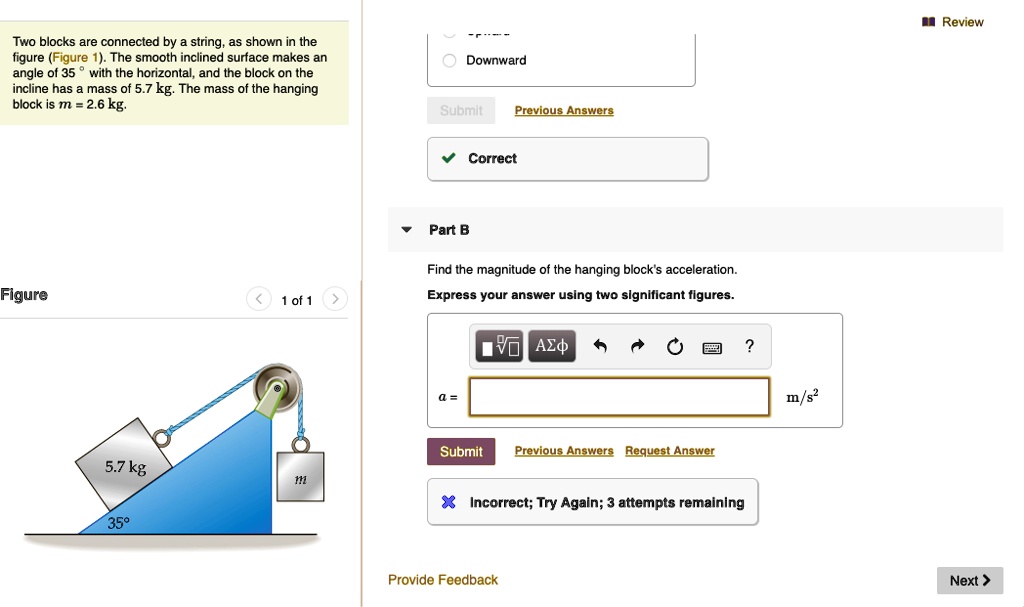Screen dimensions: 1024x607
Task: Open Part A Previous Answers link
Action: click(564, 110)
